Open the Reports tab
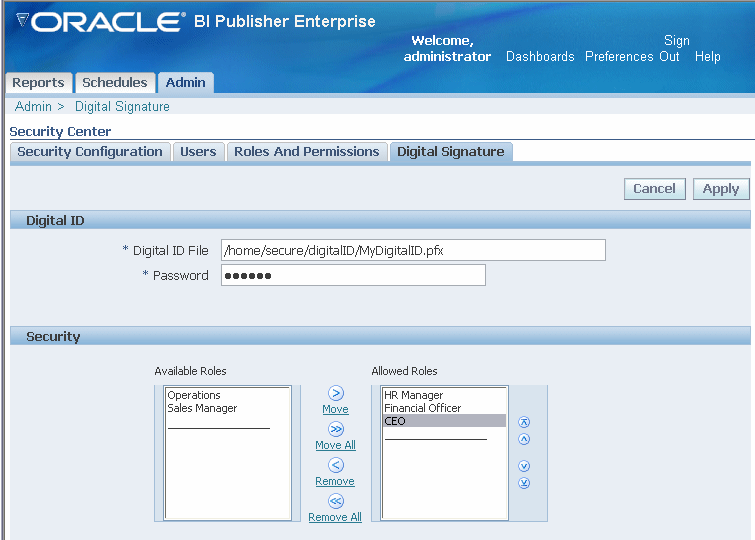 (39, 82)
